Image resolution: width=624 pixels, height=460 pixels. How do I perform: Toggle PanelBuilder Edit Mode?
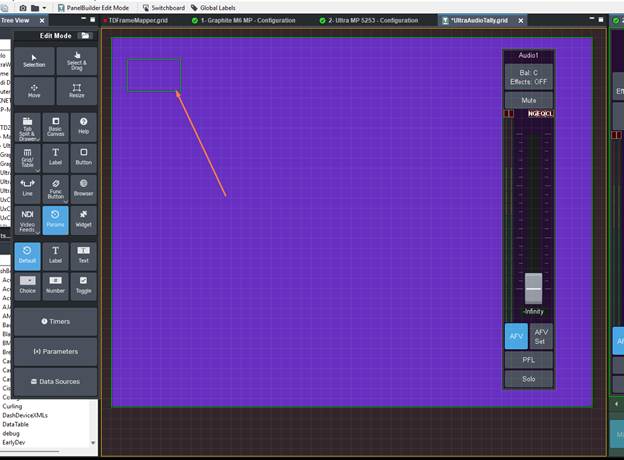pyautogui.click(x=94, y=8)
